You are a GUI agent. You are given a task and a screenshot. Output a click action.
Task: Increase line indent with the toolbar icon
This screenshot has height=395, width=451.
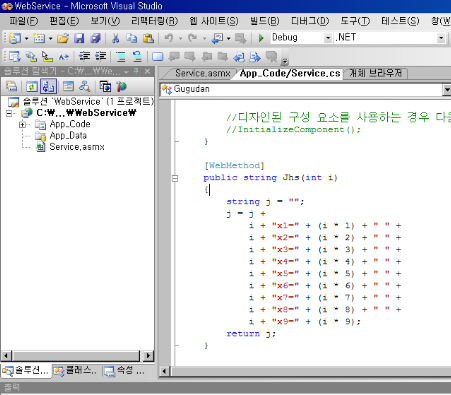[x=100, y=57]
